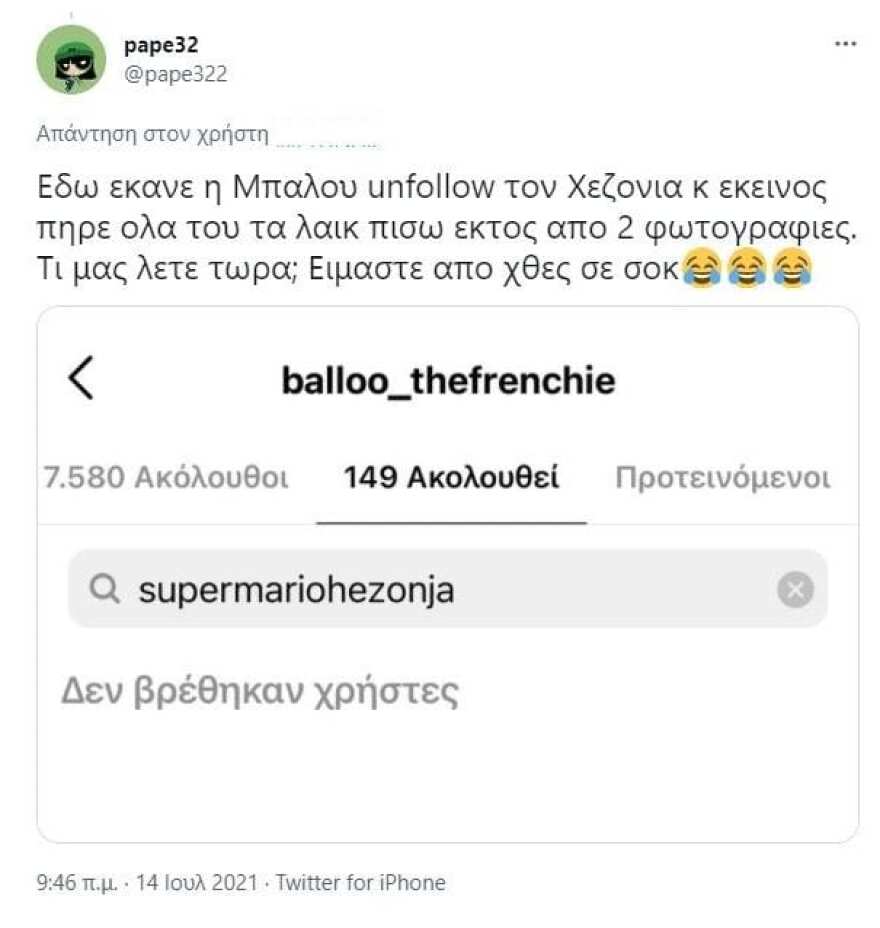
Task: Click the supermariohezonja search input field
Action: coord(300,589)
